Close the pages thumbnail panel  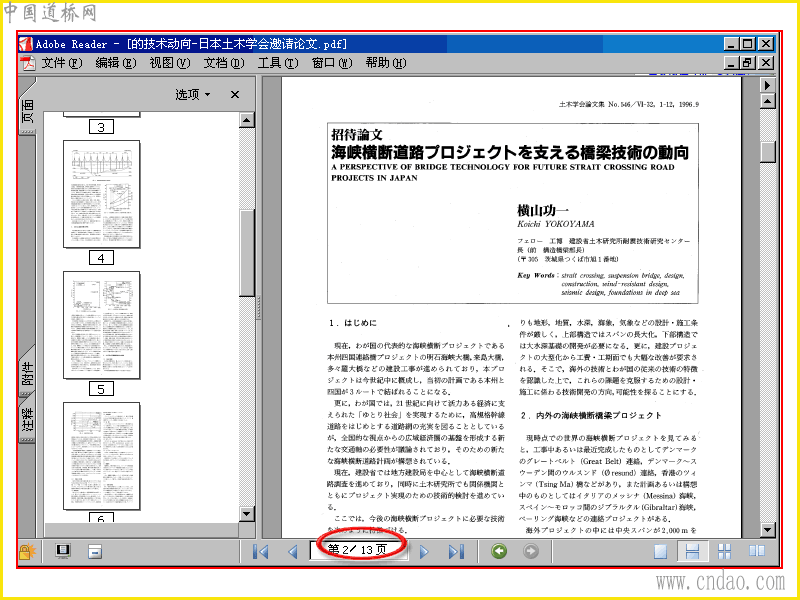(x=235, y=94)
